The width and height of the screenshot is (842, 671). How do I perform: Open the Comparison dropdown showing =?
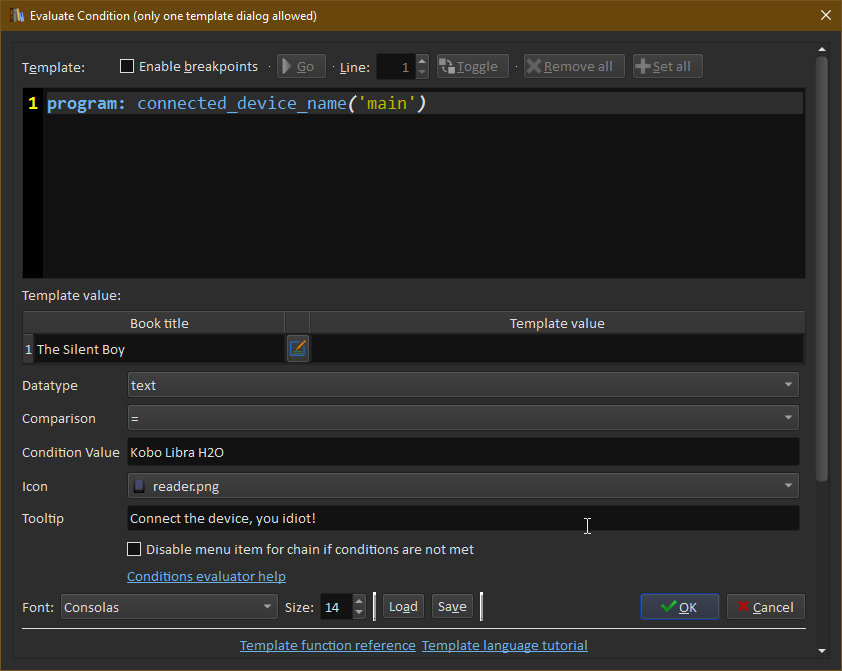pyautogui.click(x=463, y=418)
